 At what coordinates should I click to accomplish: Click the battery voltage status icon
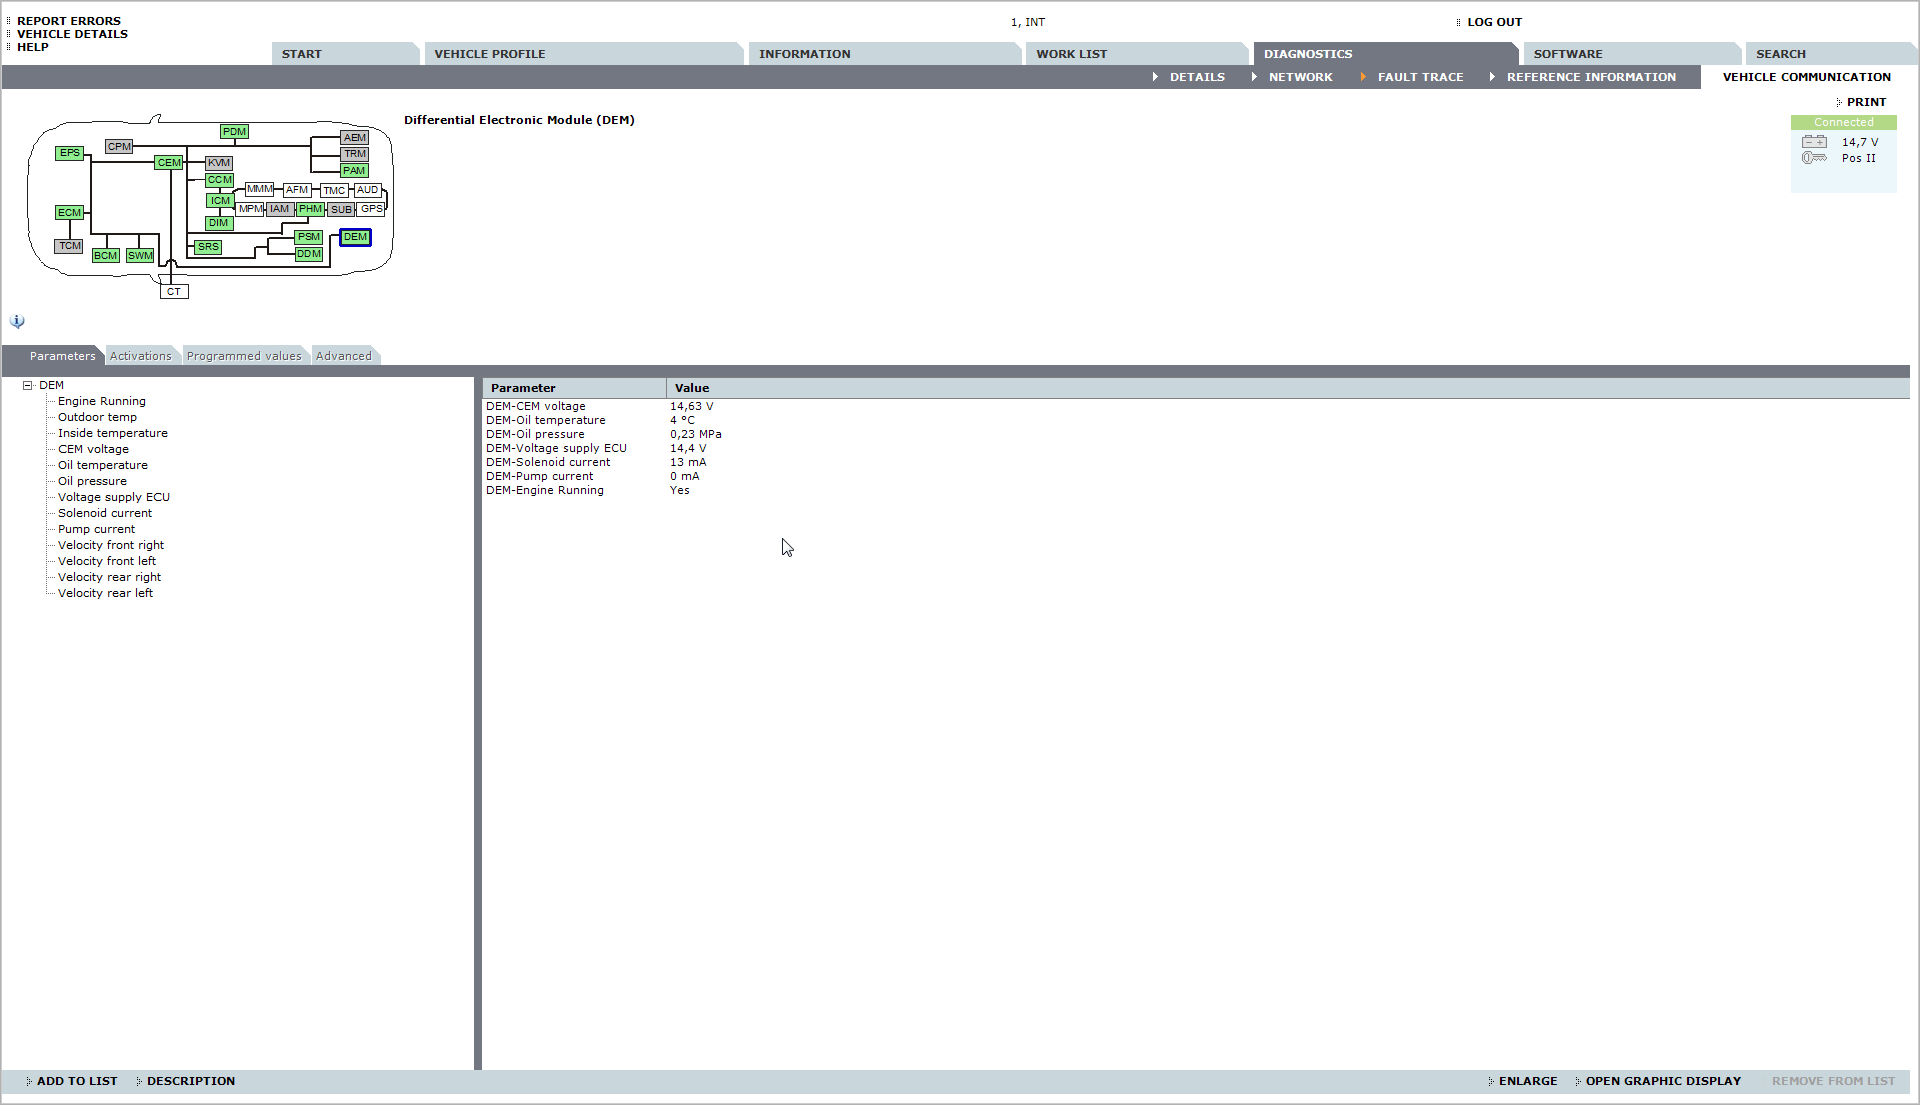[x=1814, y=142]
